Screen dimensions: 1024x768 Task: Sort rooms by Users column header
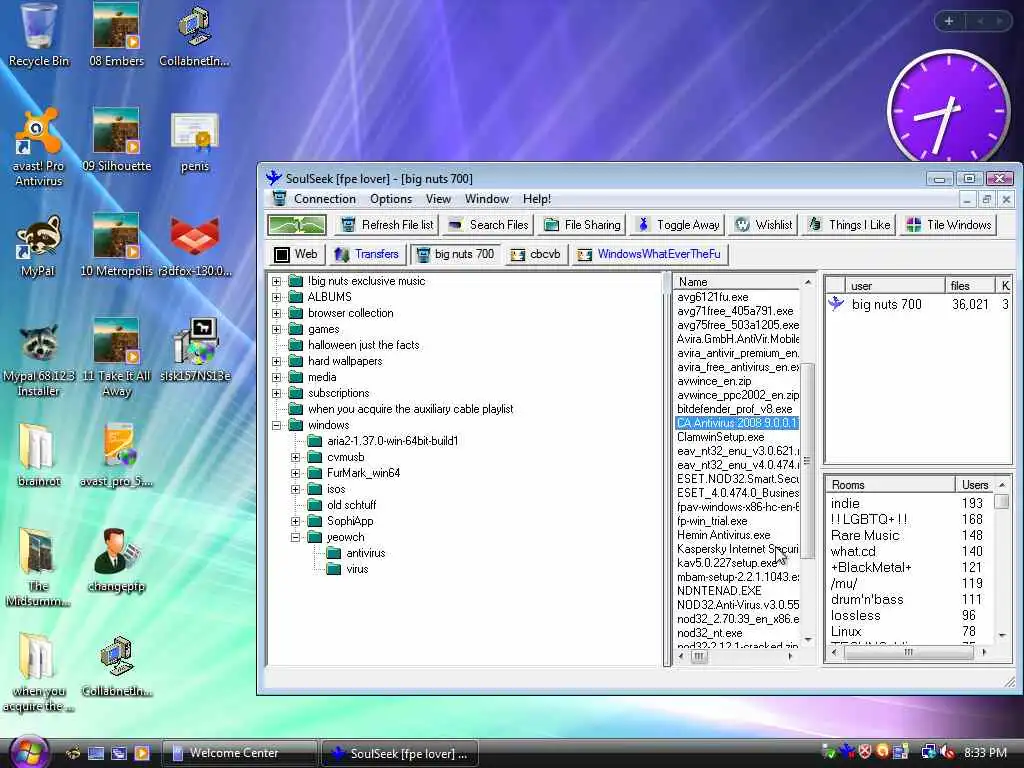pyautogui.click(x=974, y=485)
